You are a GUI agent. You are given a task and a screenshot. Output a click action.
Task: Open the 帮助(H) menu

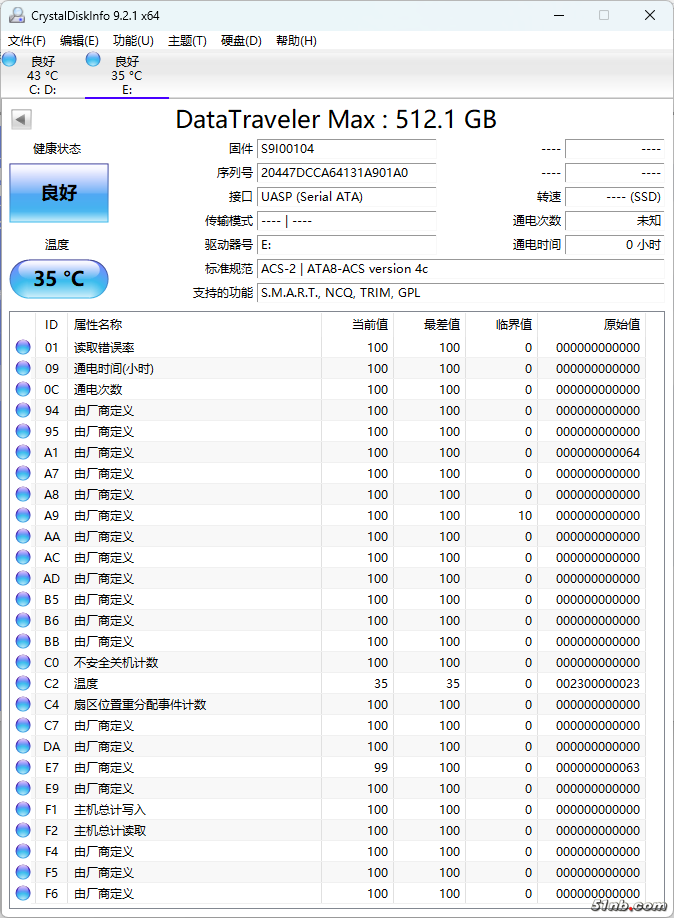[x=296, y=41]
